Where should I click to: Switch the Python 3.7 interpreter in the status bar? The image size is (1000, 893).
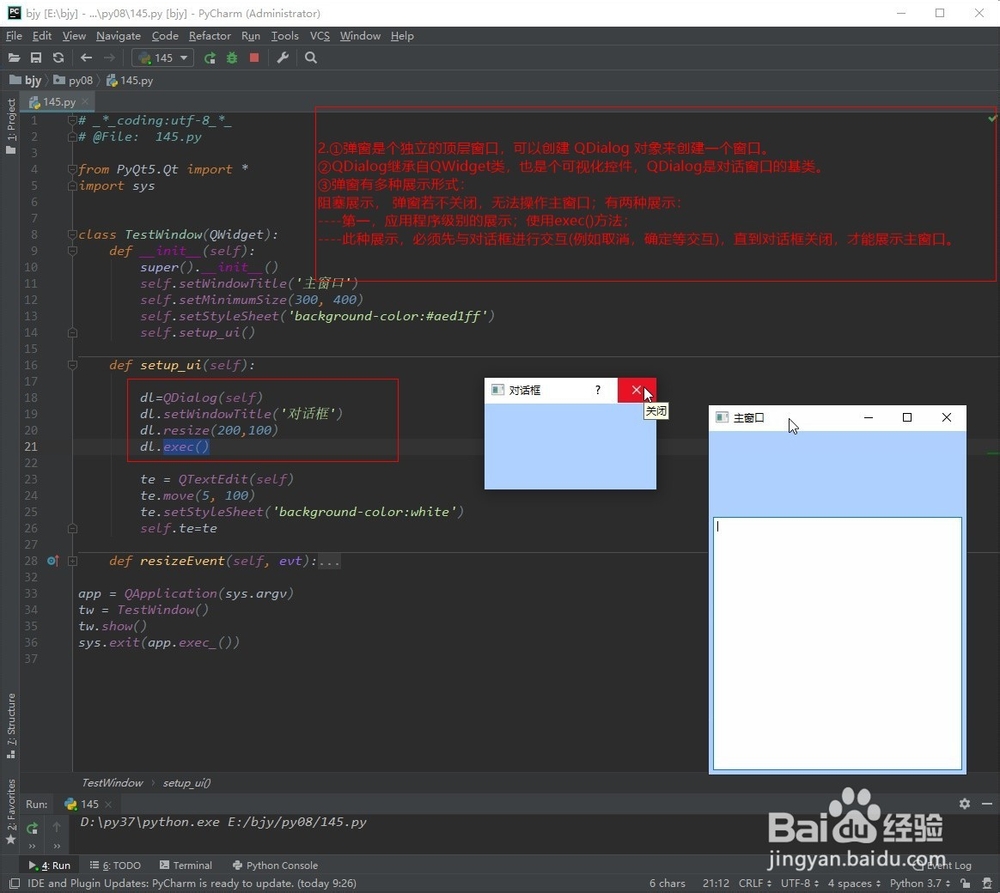(x=920, y=883)
